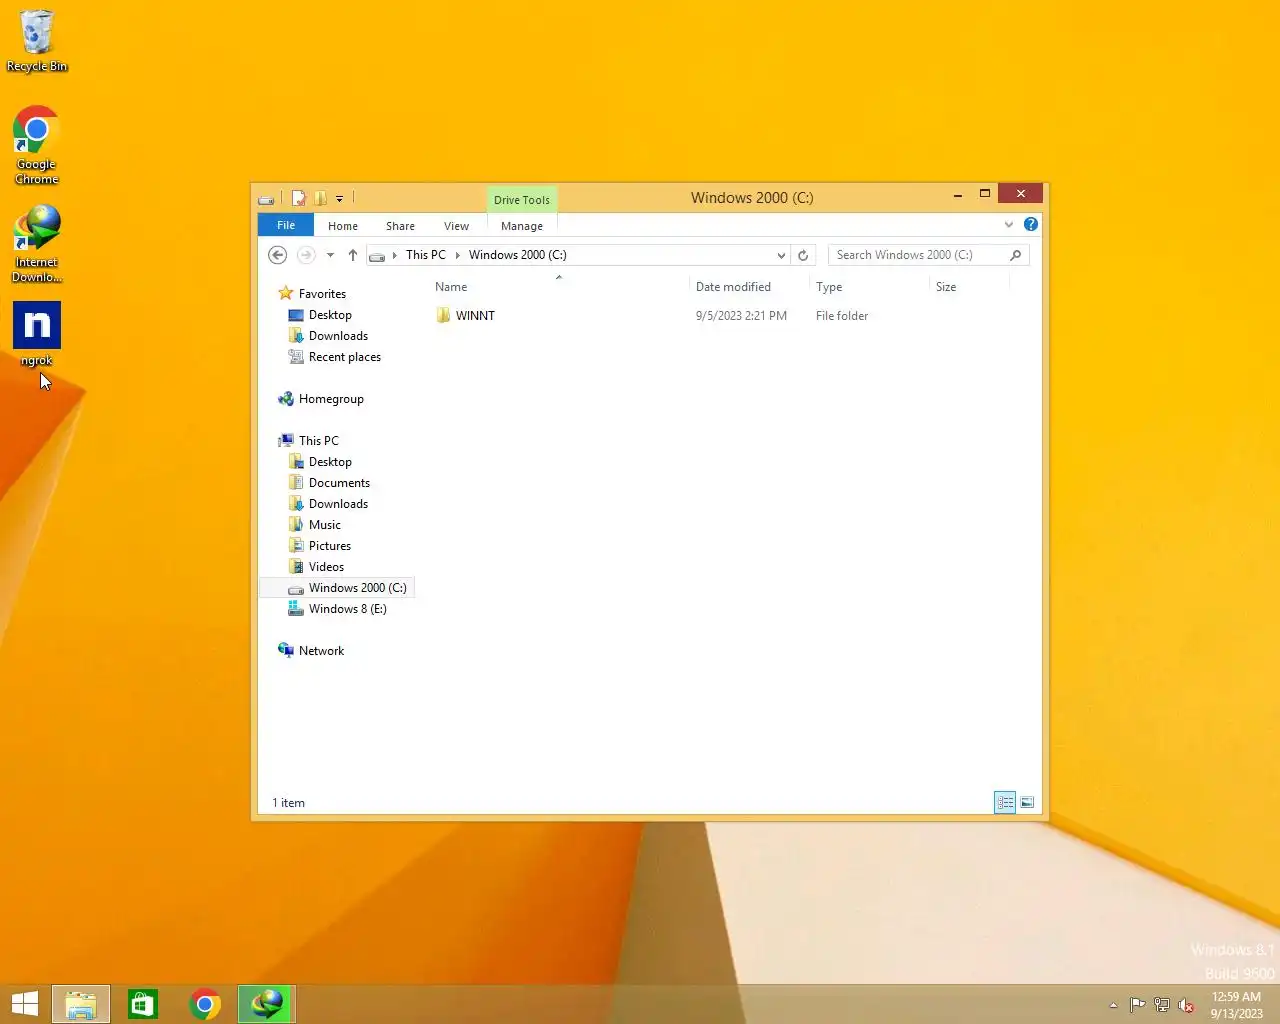The image size is (1280, 1024).
Task: Refresh the Windows 2000 (C:) folder view
Action: click(803, 255)
